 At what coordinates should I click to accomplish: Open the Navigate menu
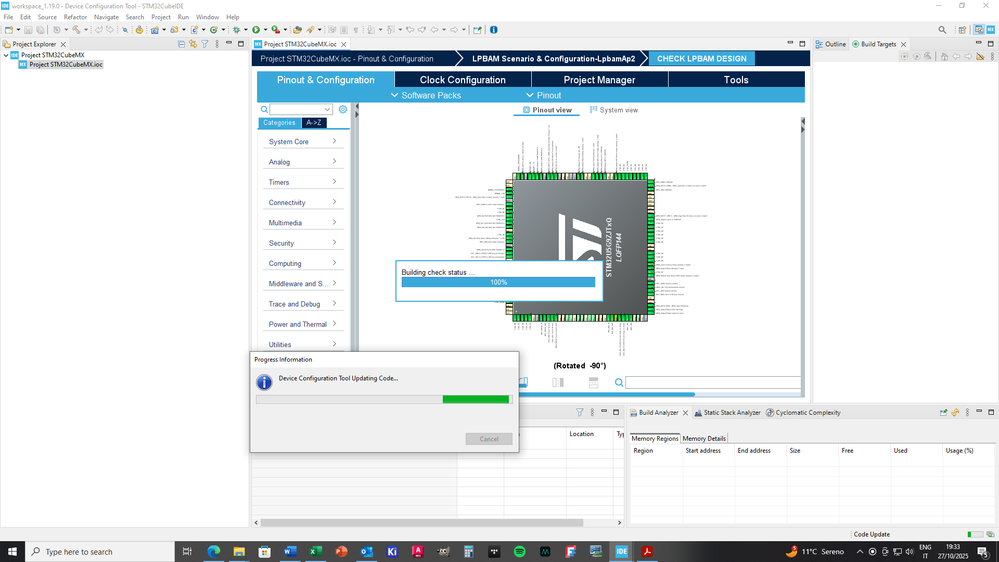(106, 17)
